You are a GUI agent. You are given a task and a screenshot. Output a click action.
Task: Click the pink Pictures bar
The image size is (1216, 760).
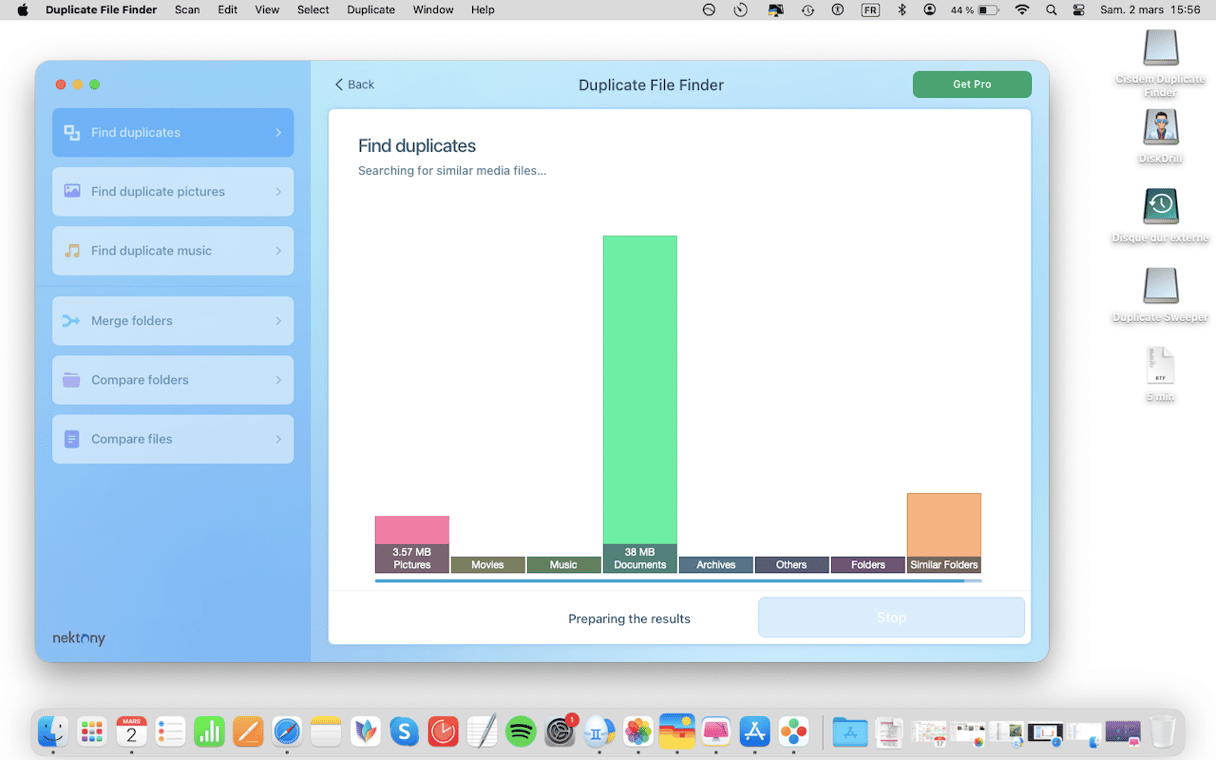point(412,530)
